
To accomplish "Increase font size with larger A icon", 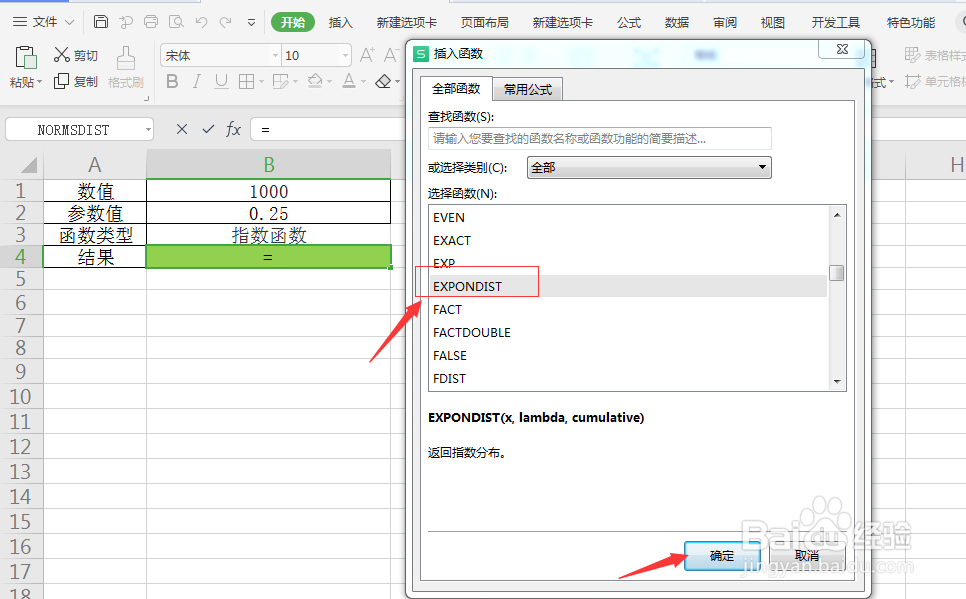I will [x=367, y=55].
